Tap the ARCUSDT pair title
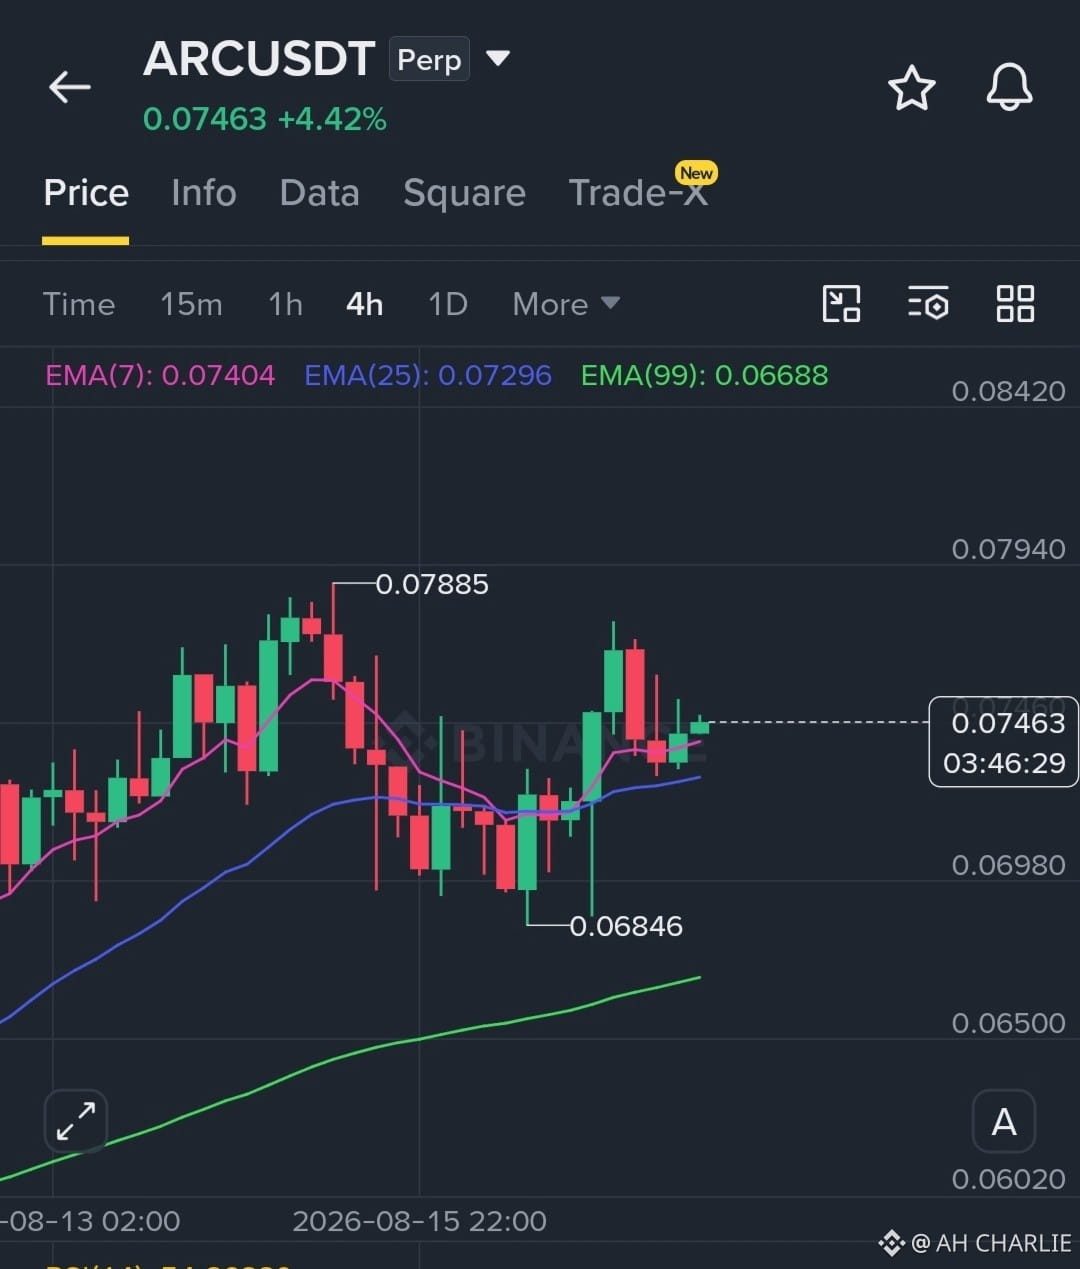1080x1269 pixels. pos(259,59)
